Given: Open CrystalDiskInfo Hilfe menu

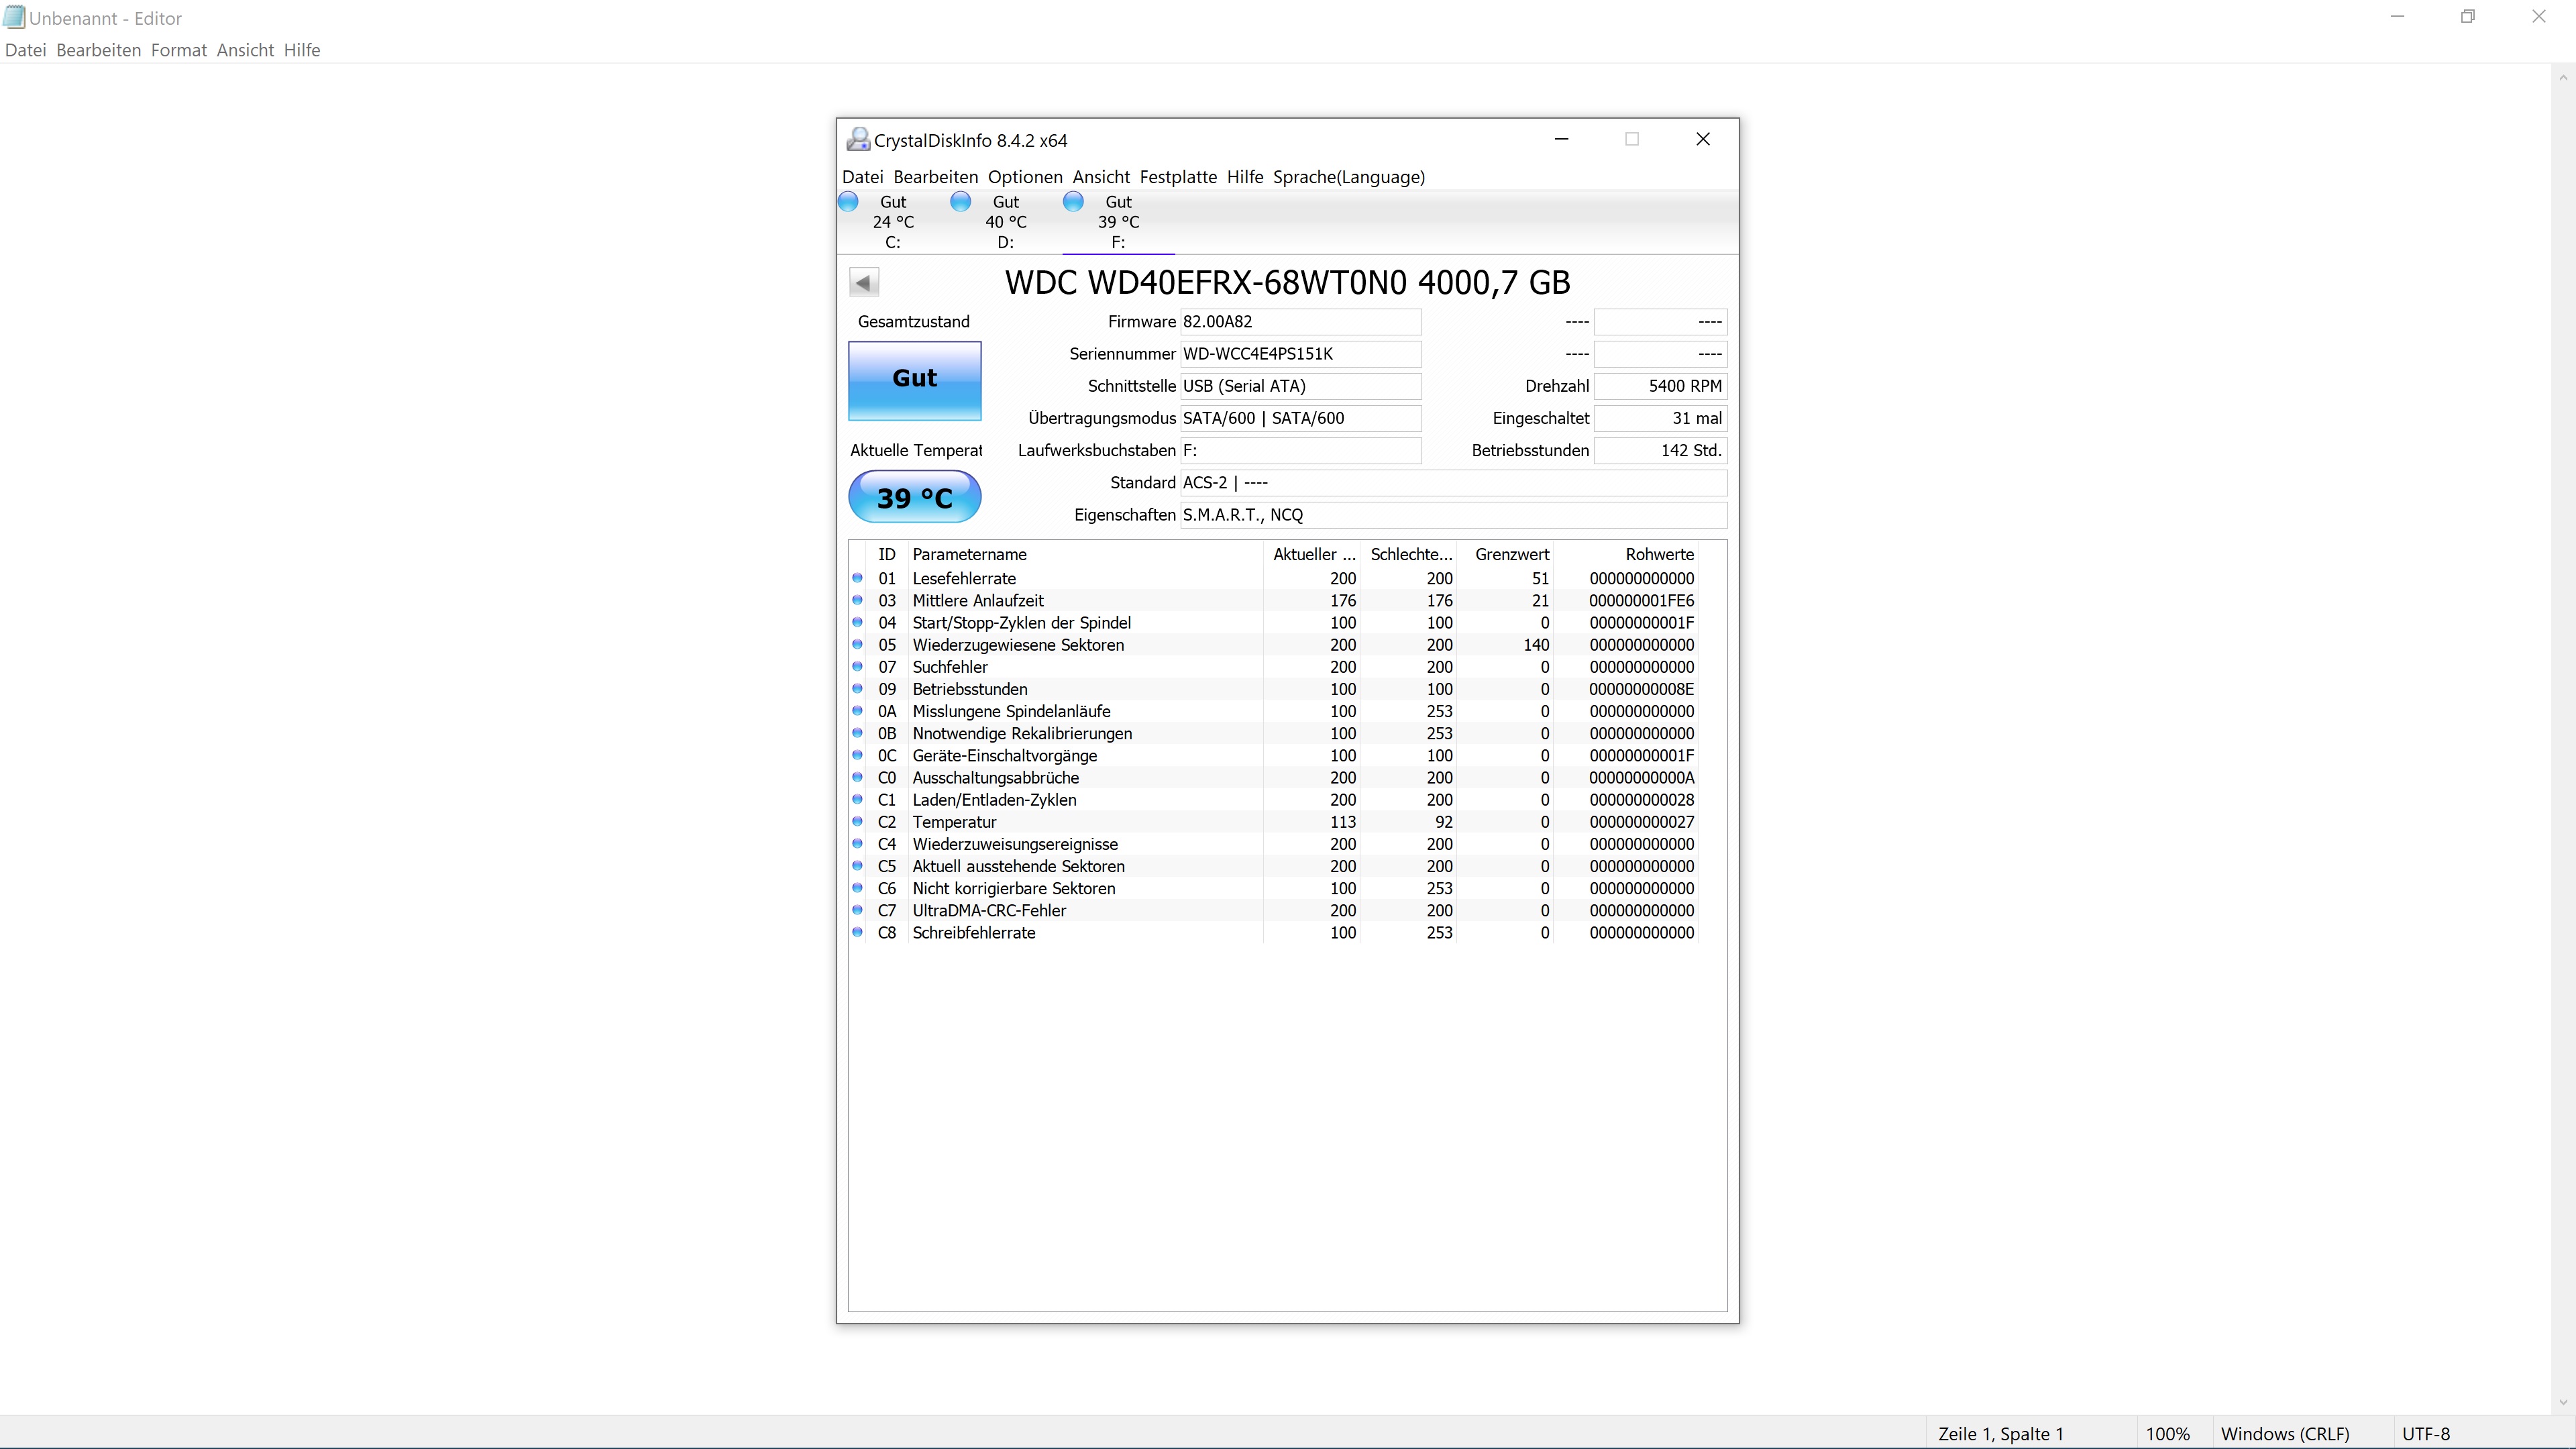Looking at the screenshot, I should (1245, 177).
